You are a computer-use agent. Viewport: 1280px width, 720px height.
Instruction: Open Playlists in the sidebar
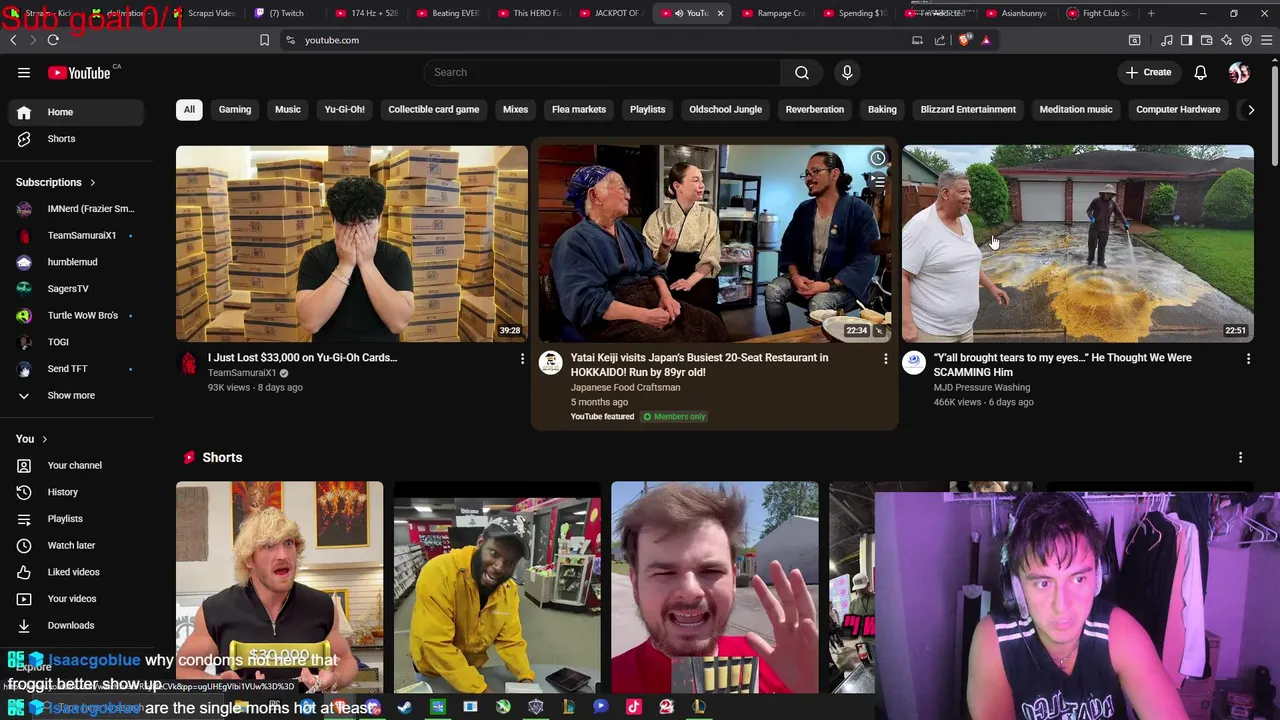point(76,519)
